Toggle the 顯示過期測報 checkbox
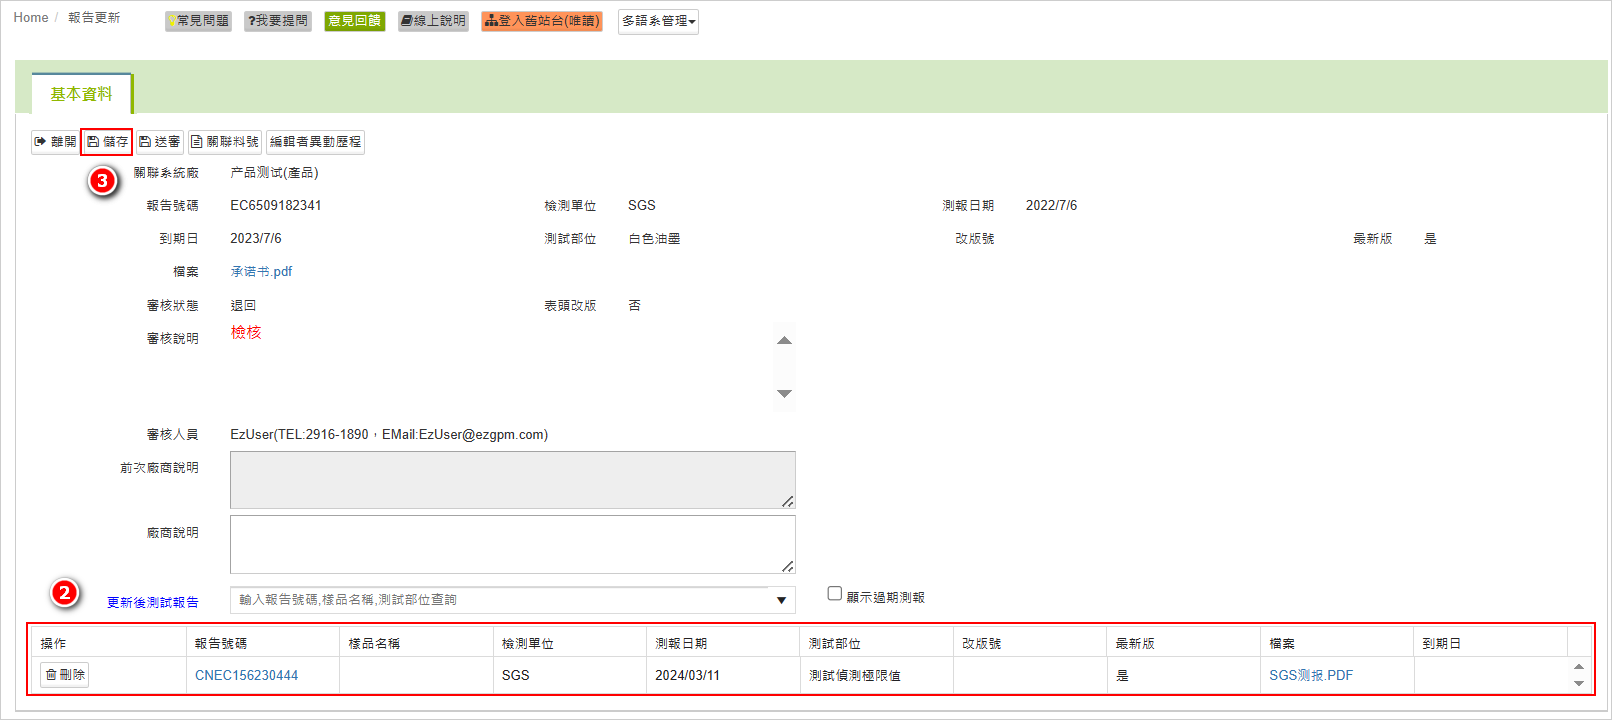 tap(835, 594)
